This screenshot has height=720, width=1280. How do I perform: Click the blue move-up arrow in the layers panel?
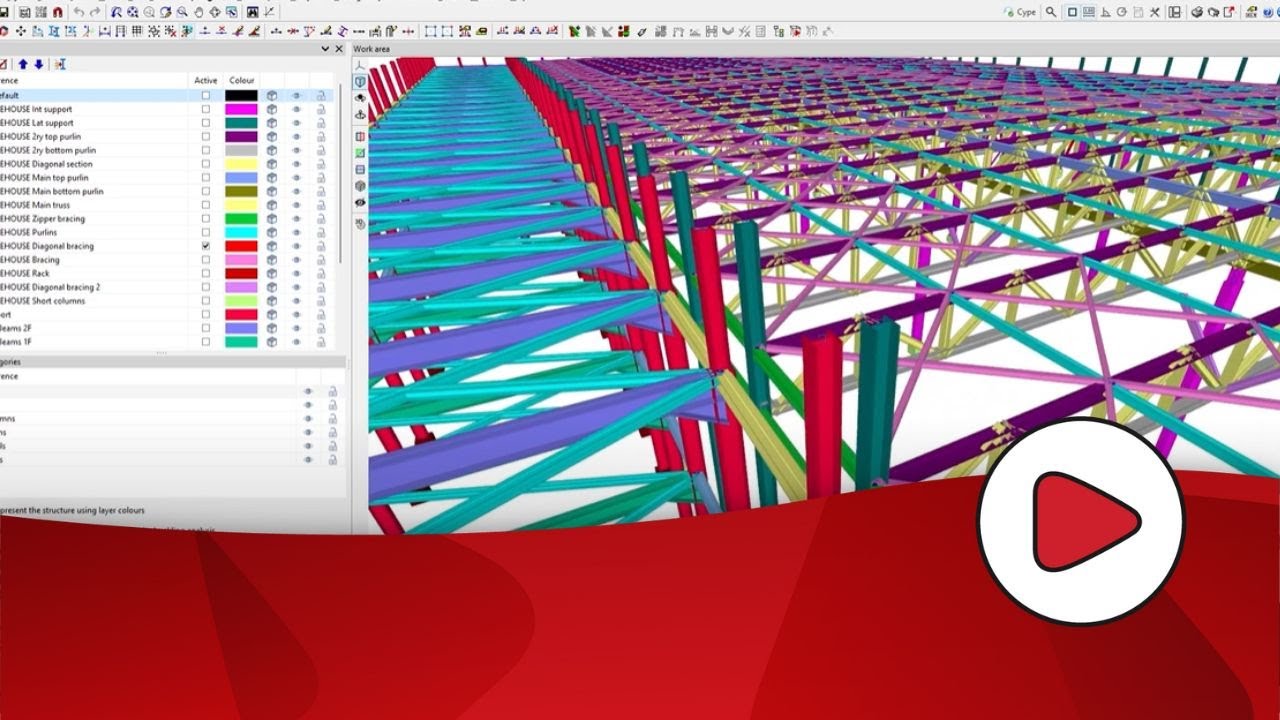tap(23, 65)
